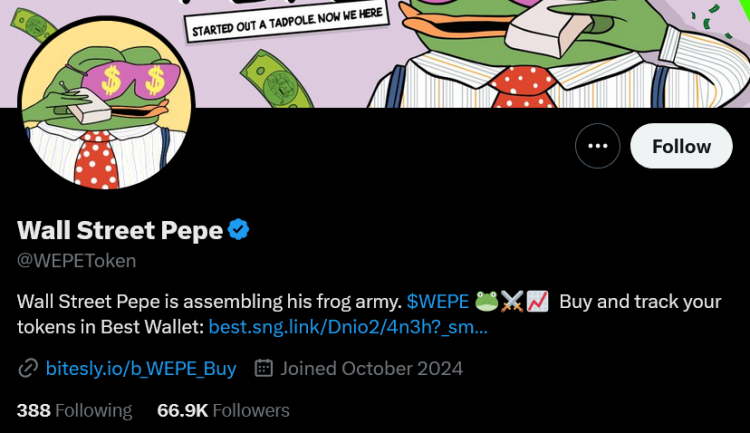This screenshot has width=750, height=433.
Task: View the 66.9K Followers list
Action: 223,410
